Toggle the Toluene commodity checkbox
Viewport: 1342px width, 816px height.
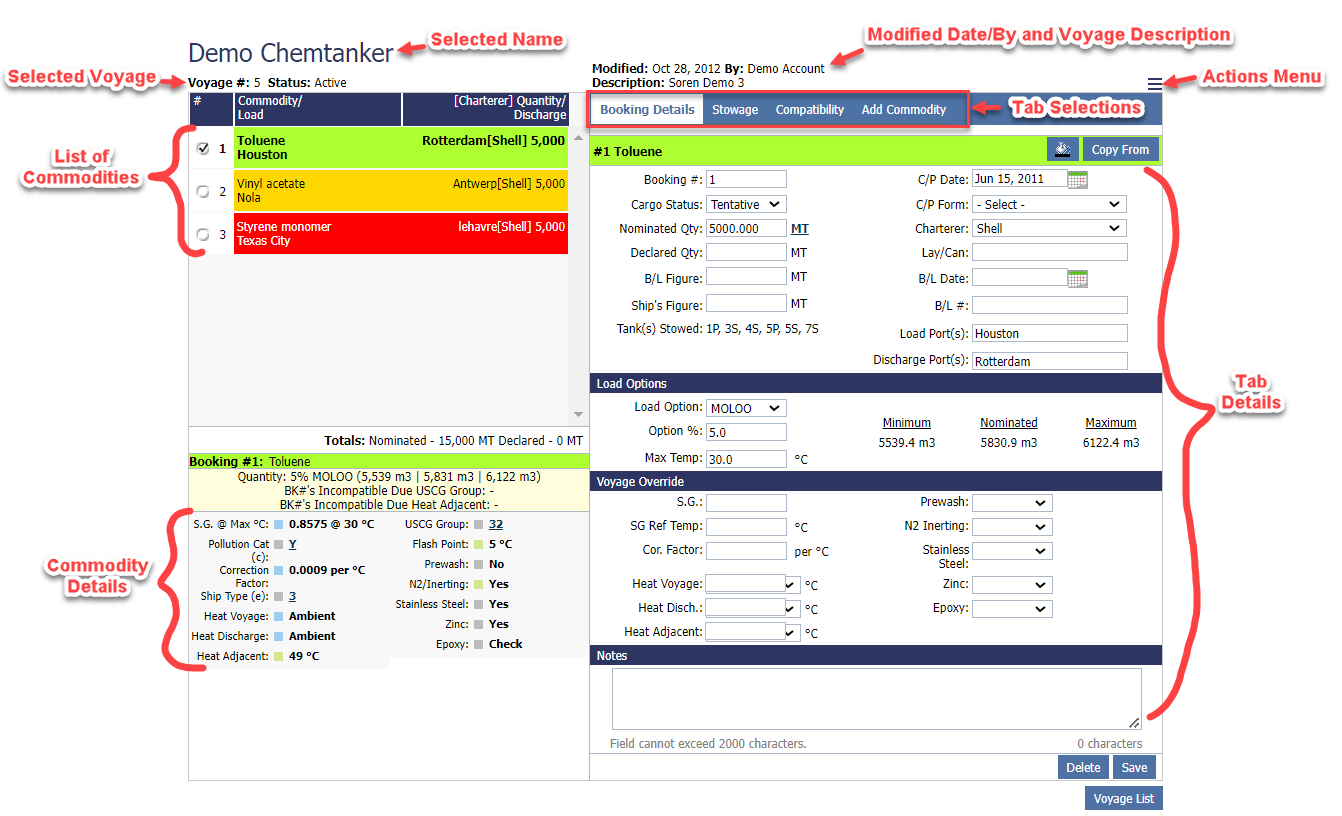(x=203, y=148)
